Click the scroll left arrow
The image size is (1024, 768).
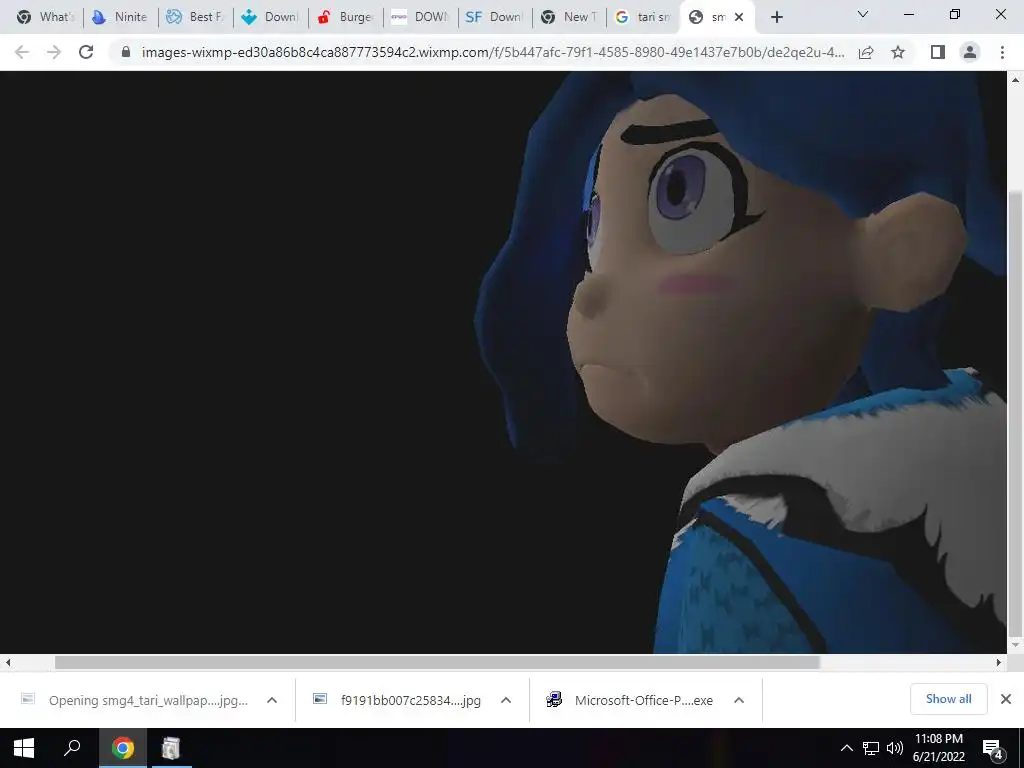(8, 662)
